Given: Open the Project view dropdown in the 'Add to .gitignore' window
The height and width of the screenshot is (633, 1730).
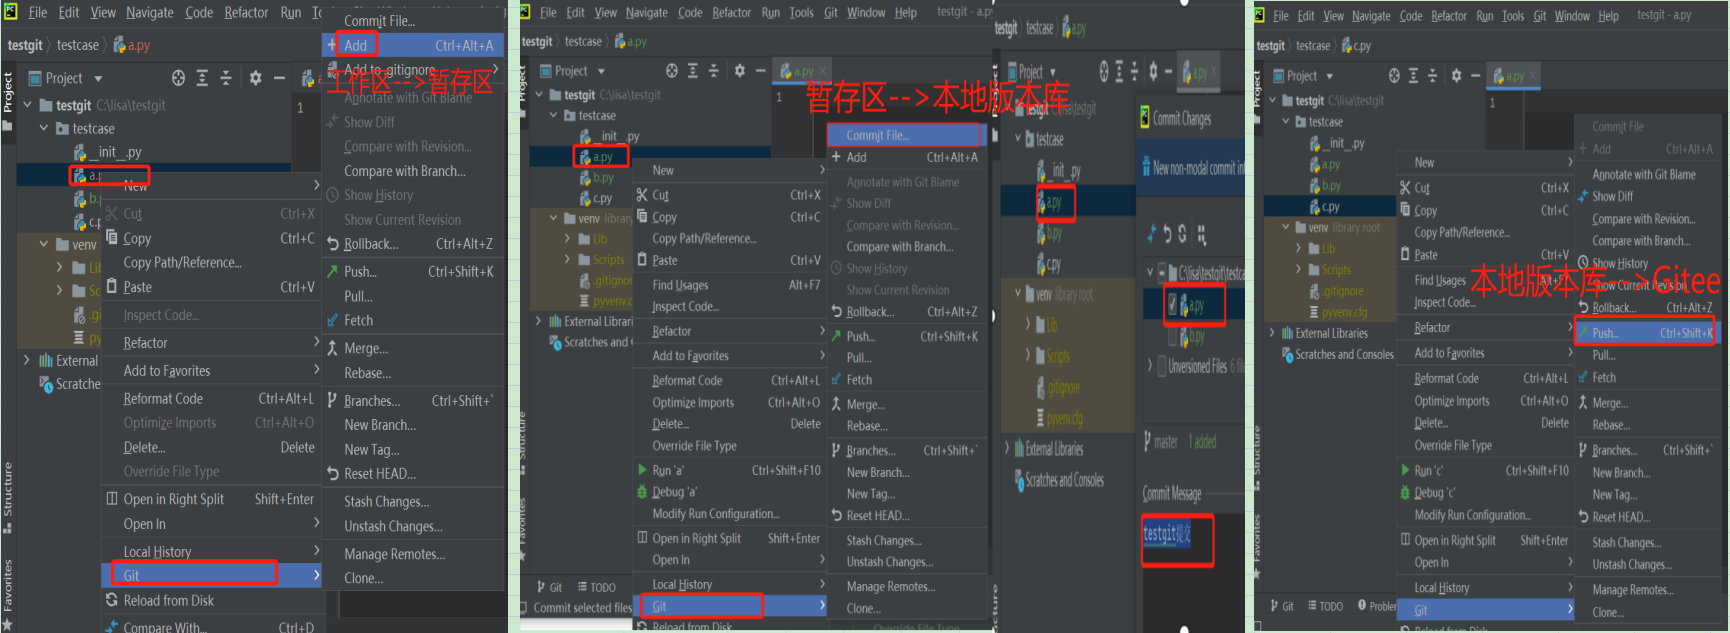Looking at the screenshot, I should (98, 78).
